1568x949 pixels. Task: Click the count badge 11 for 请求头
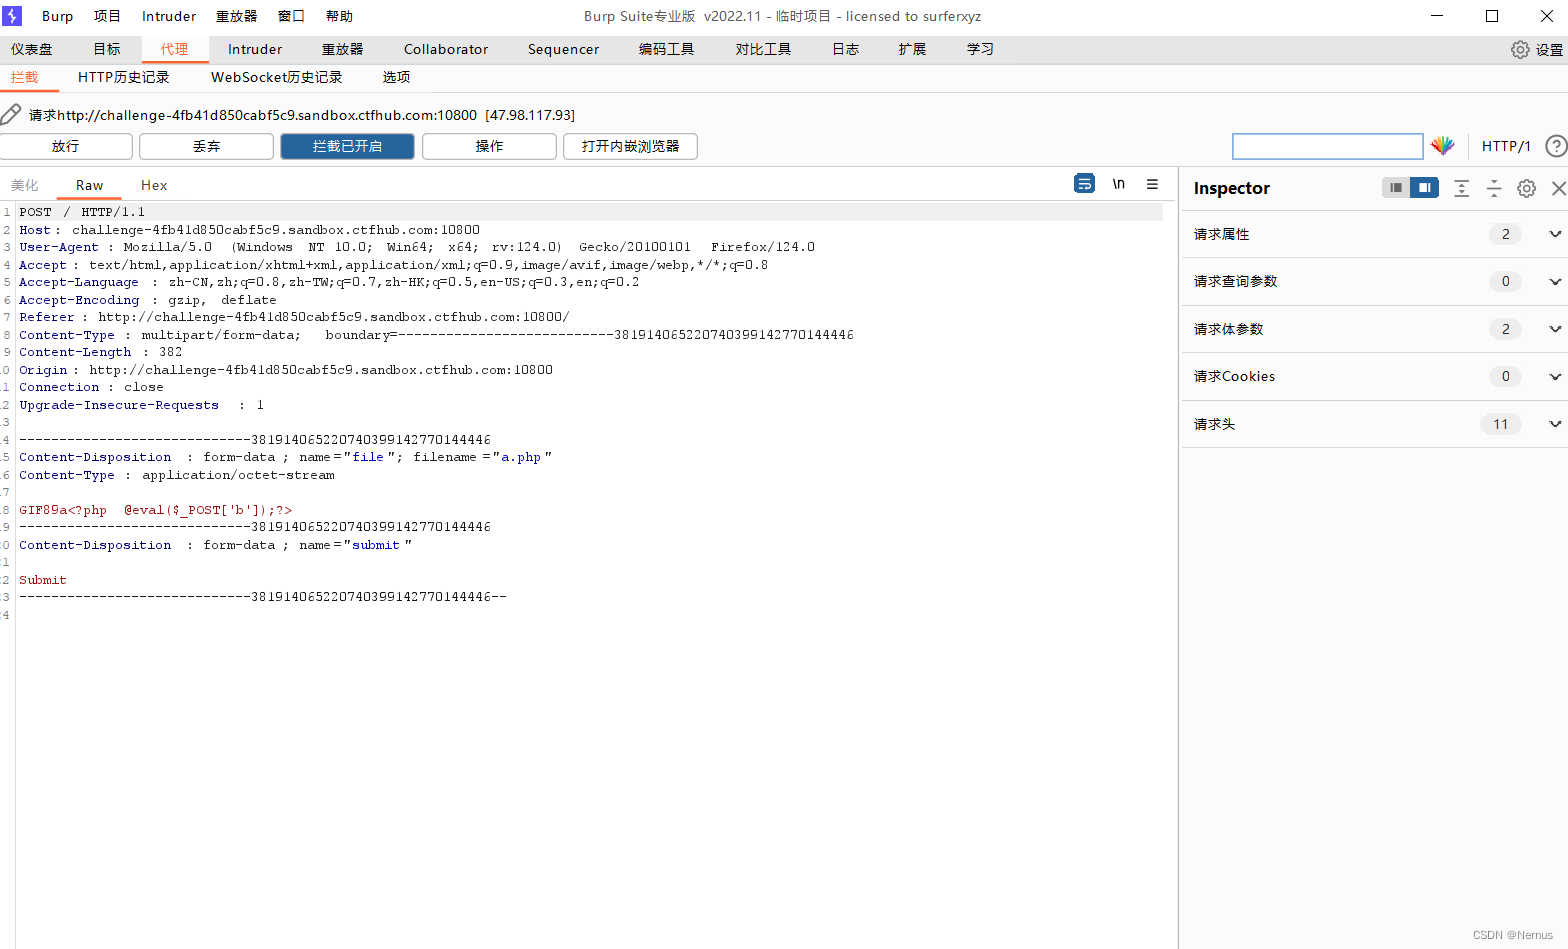[1500, 424]
